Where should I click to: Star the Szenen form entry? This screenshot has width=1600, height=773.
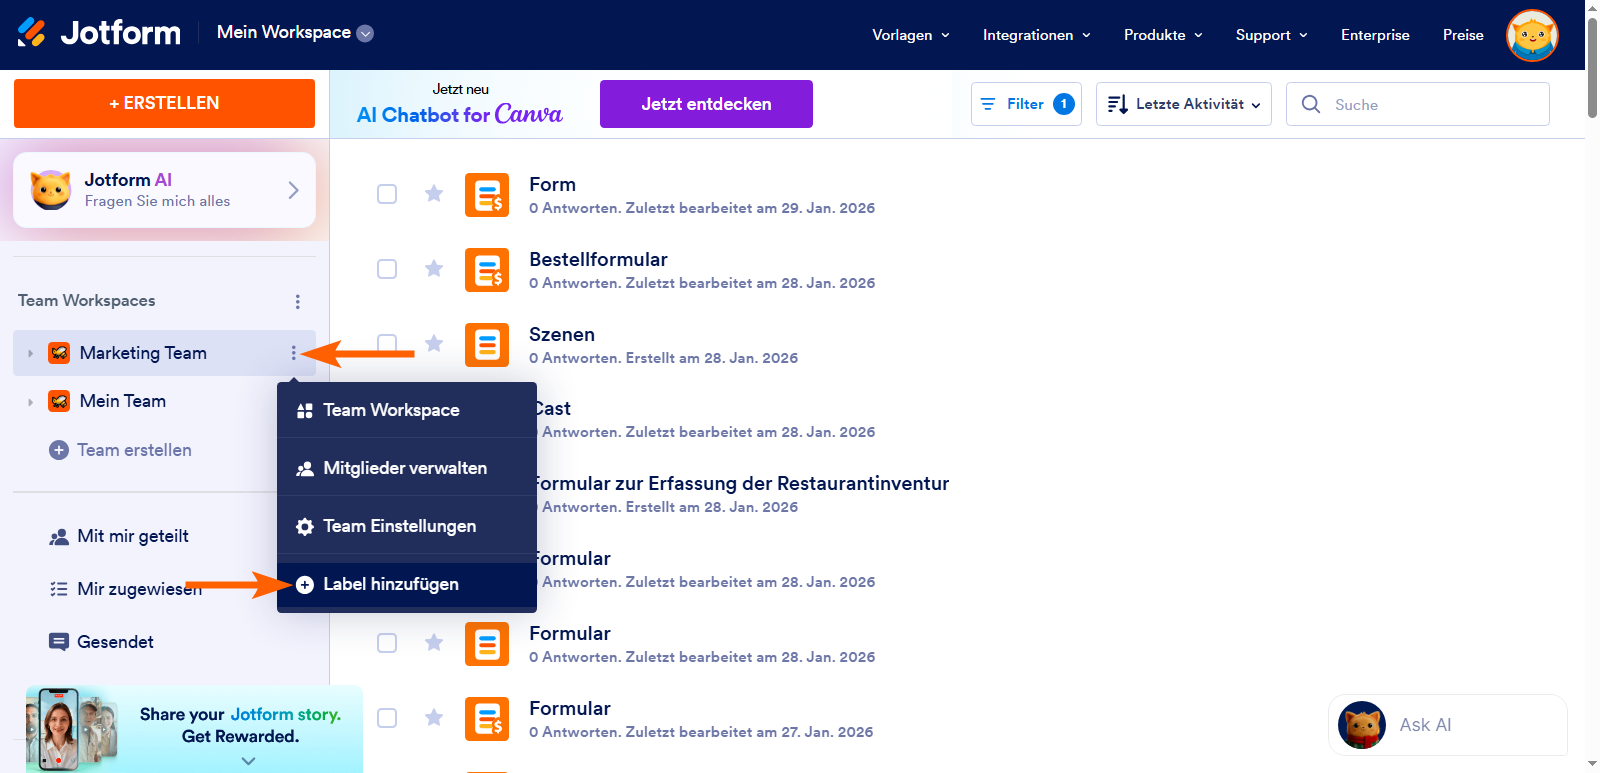(x=434, y=343)
